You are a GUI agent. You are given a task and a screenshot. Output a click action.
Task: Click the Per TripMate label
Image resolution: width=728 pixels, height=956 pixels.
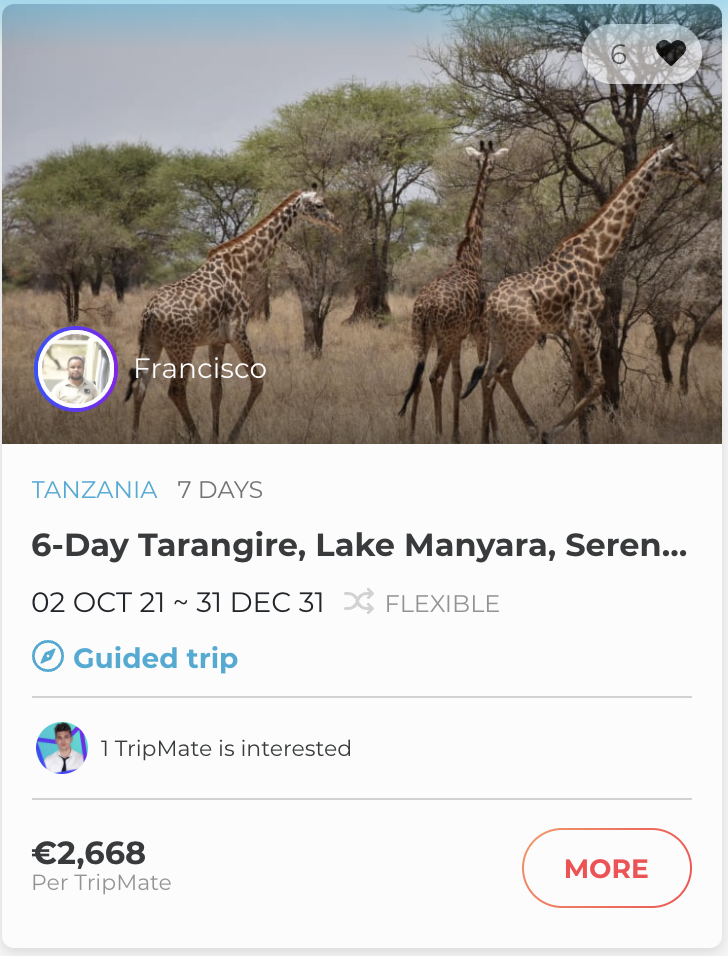pos(101,883)
